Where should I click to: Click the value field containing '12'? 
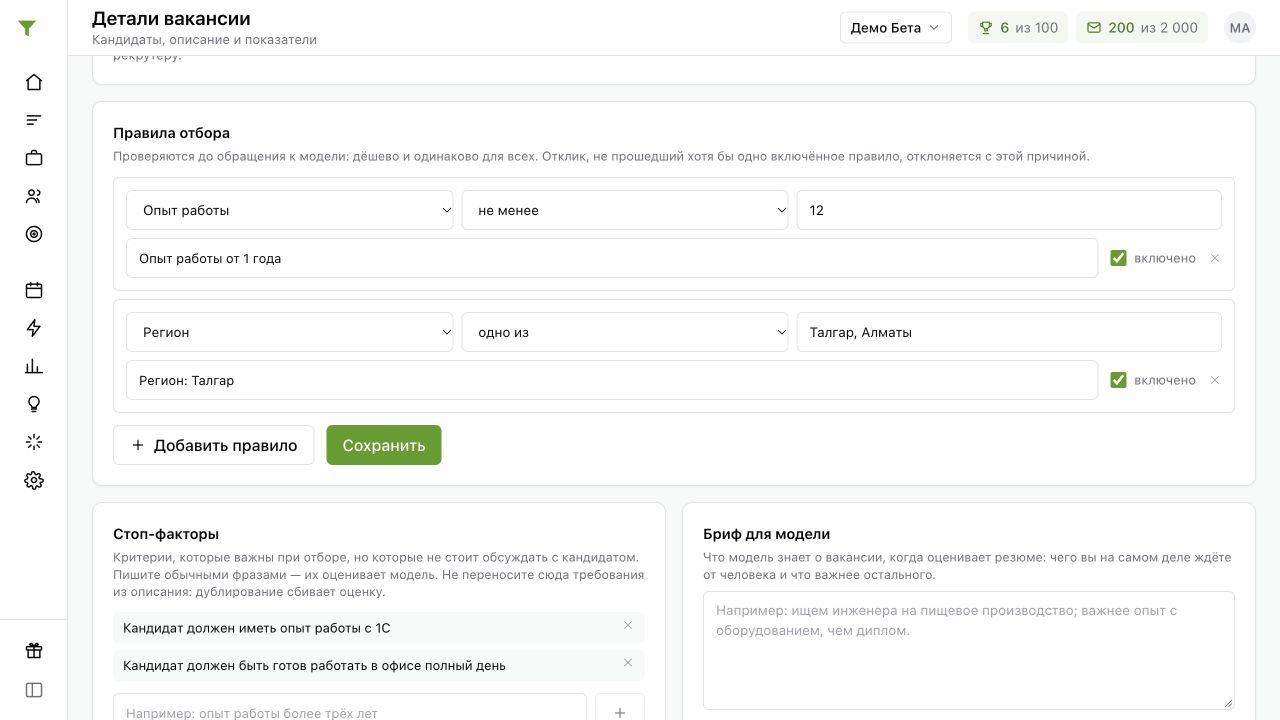[1009, 210]
